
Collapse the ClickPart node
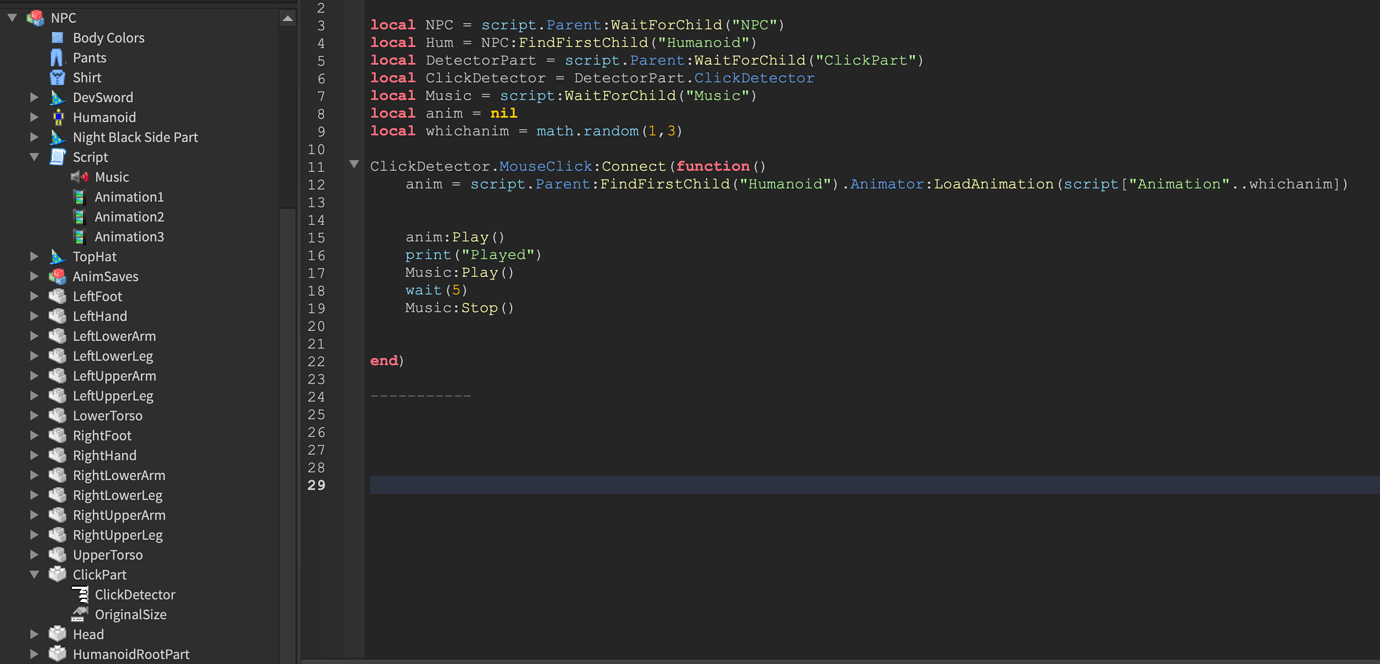34,574
